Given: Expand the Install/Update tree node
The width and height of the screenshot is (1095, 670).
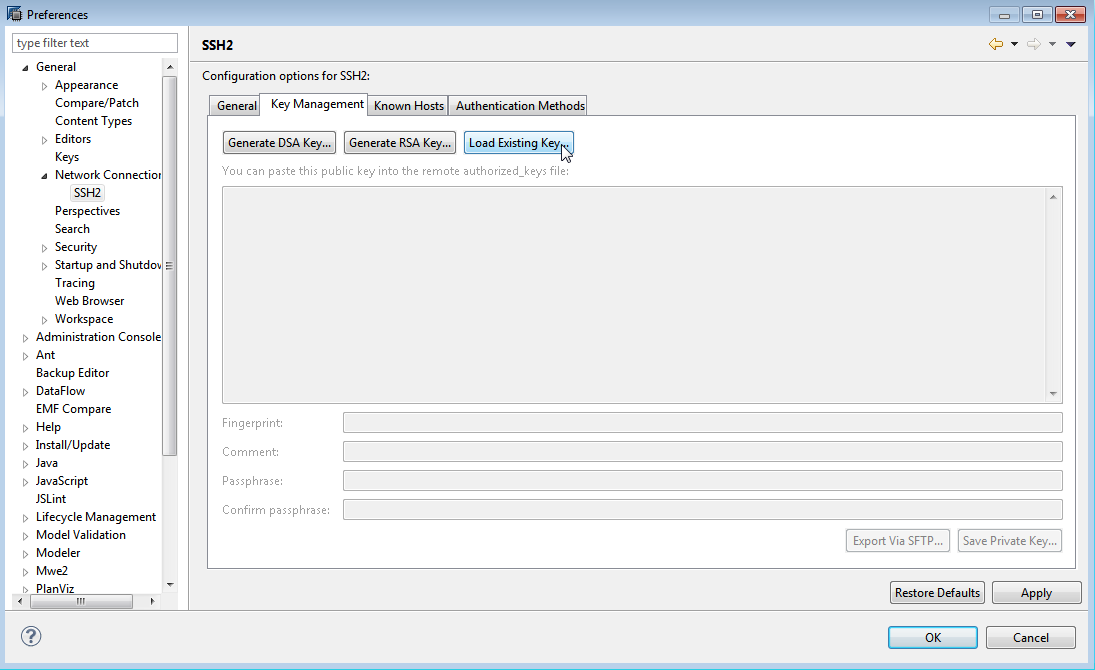Looking at the screenshot, I should click(x=25, y=446).
